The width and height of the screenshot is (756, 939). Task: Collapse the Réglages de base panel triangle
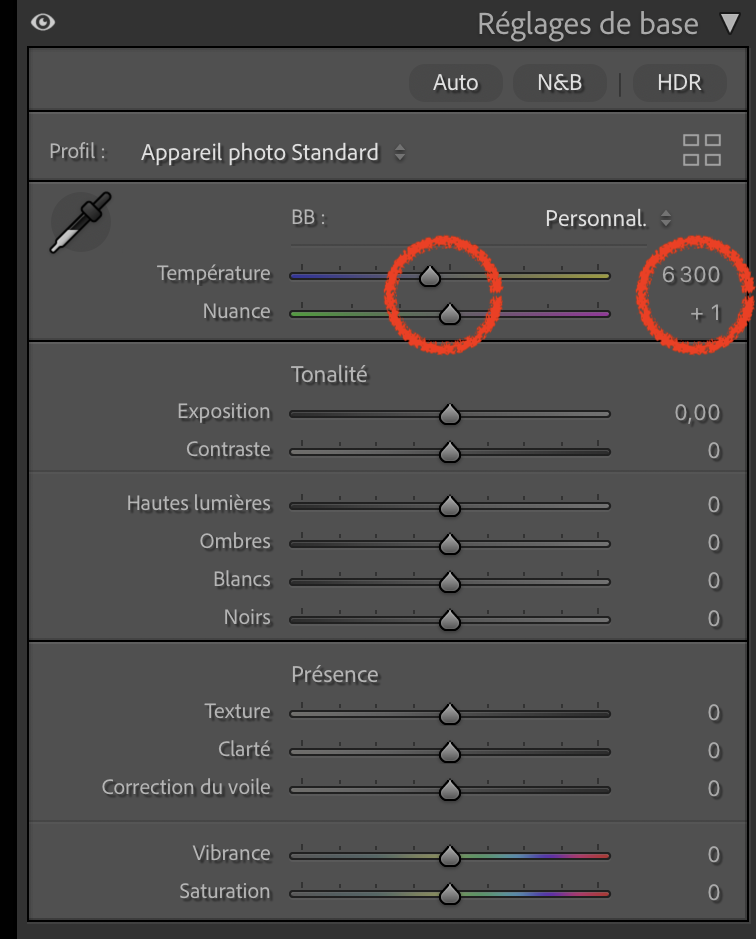click(730, 24)
